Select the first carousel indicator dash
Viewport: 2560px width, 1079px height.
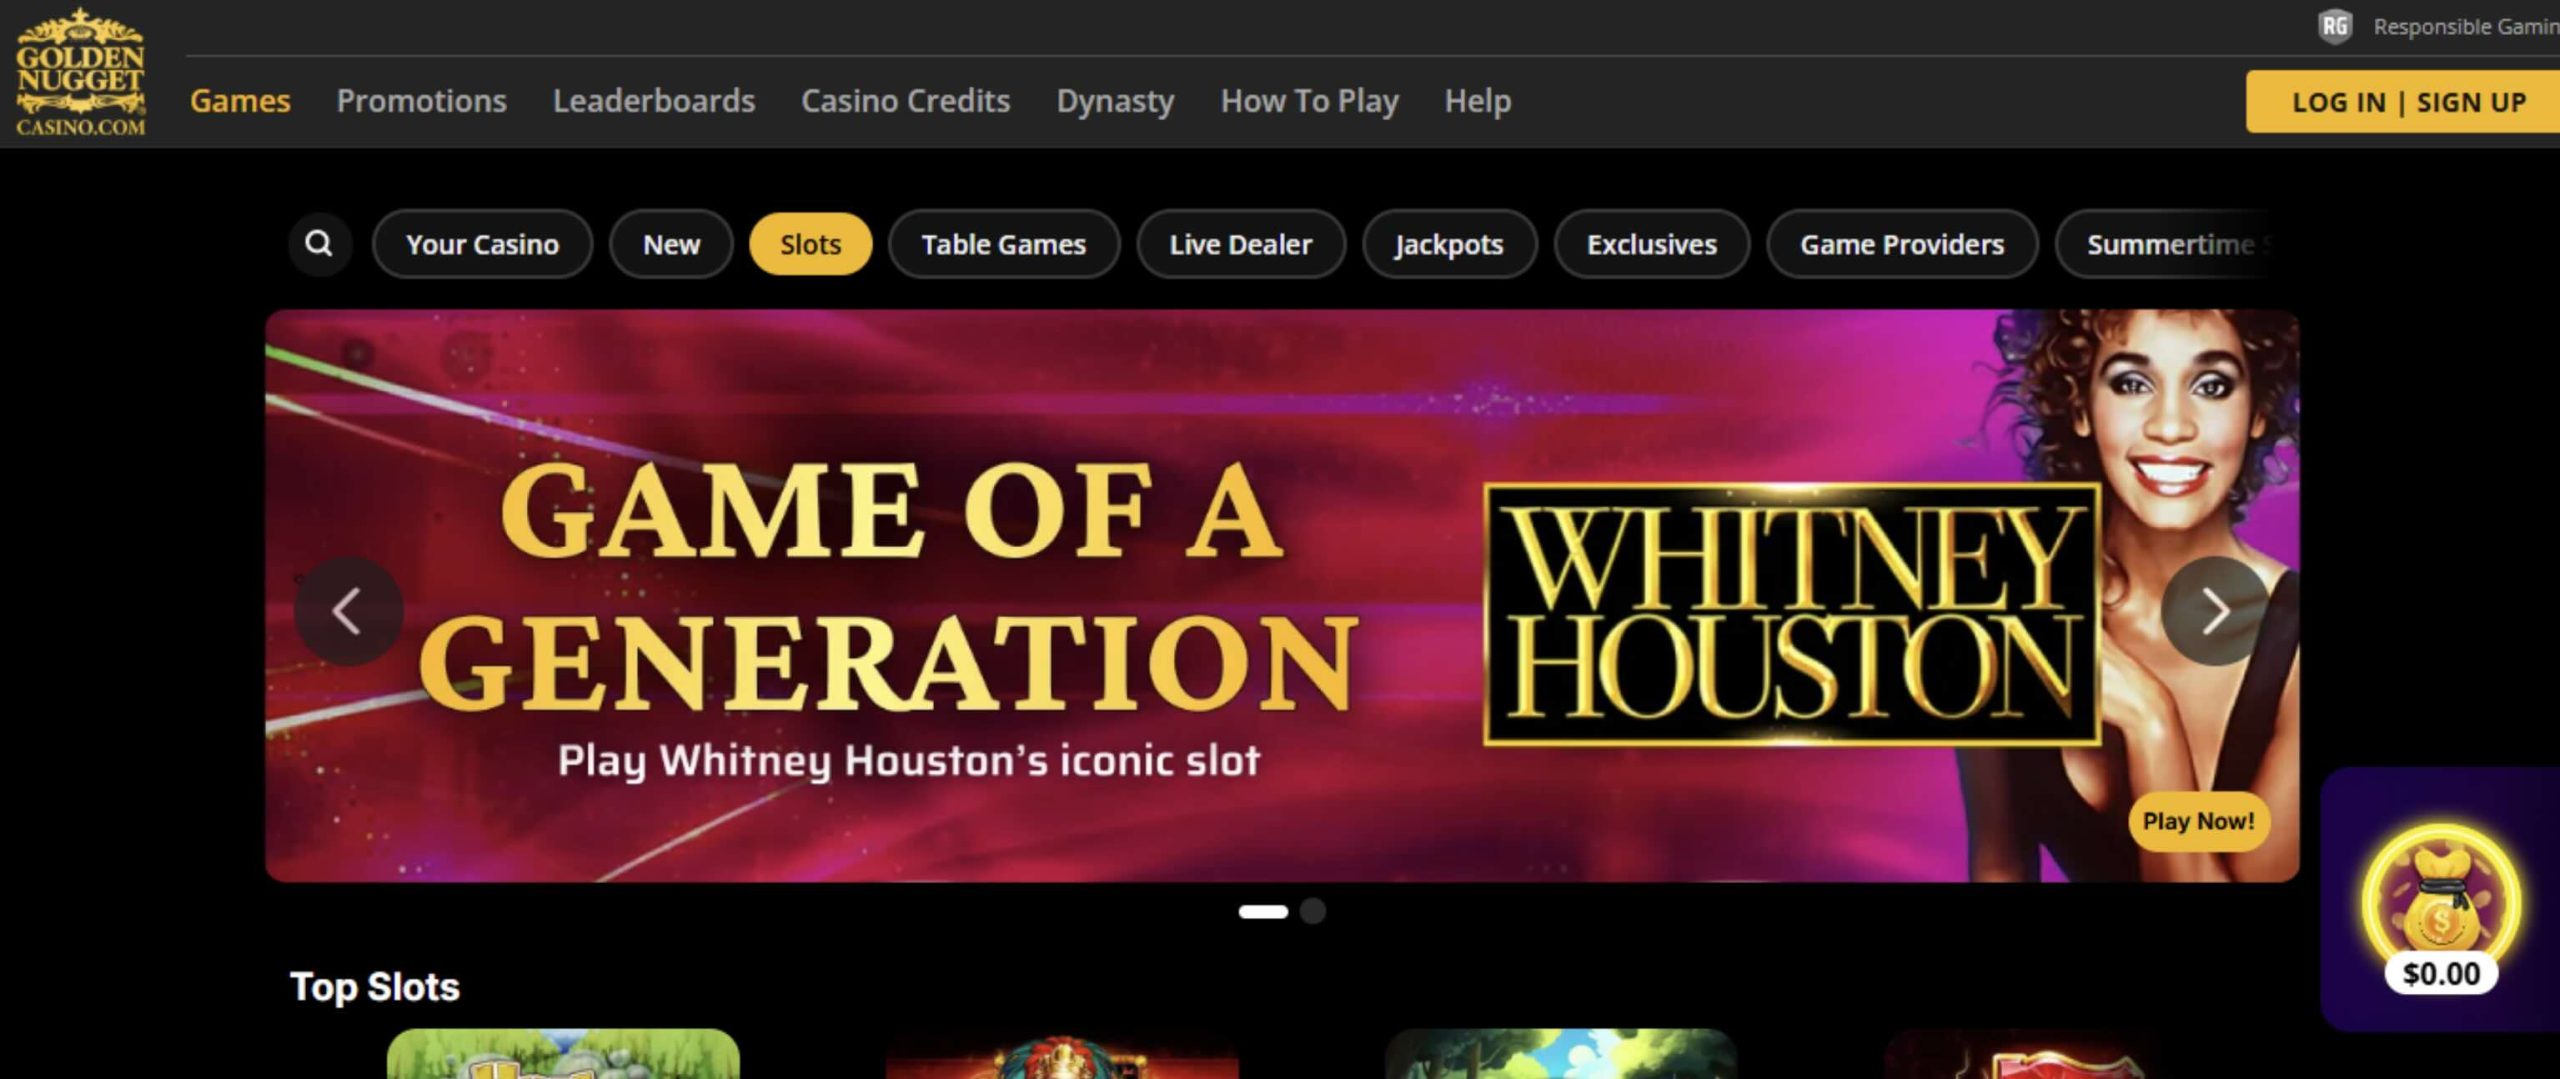point(1263,911)
